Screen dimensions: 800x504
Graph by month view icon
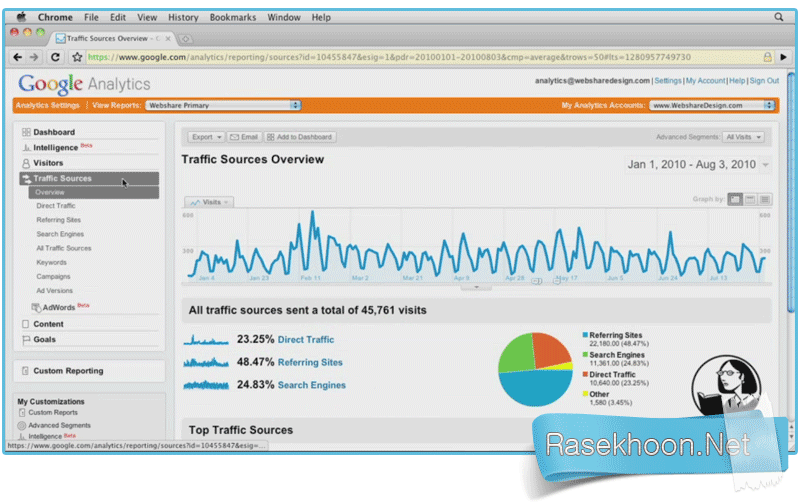765,199
